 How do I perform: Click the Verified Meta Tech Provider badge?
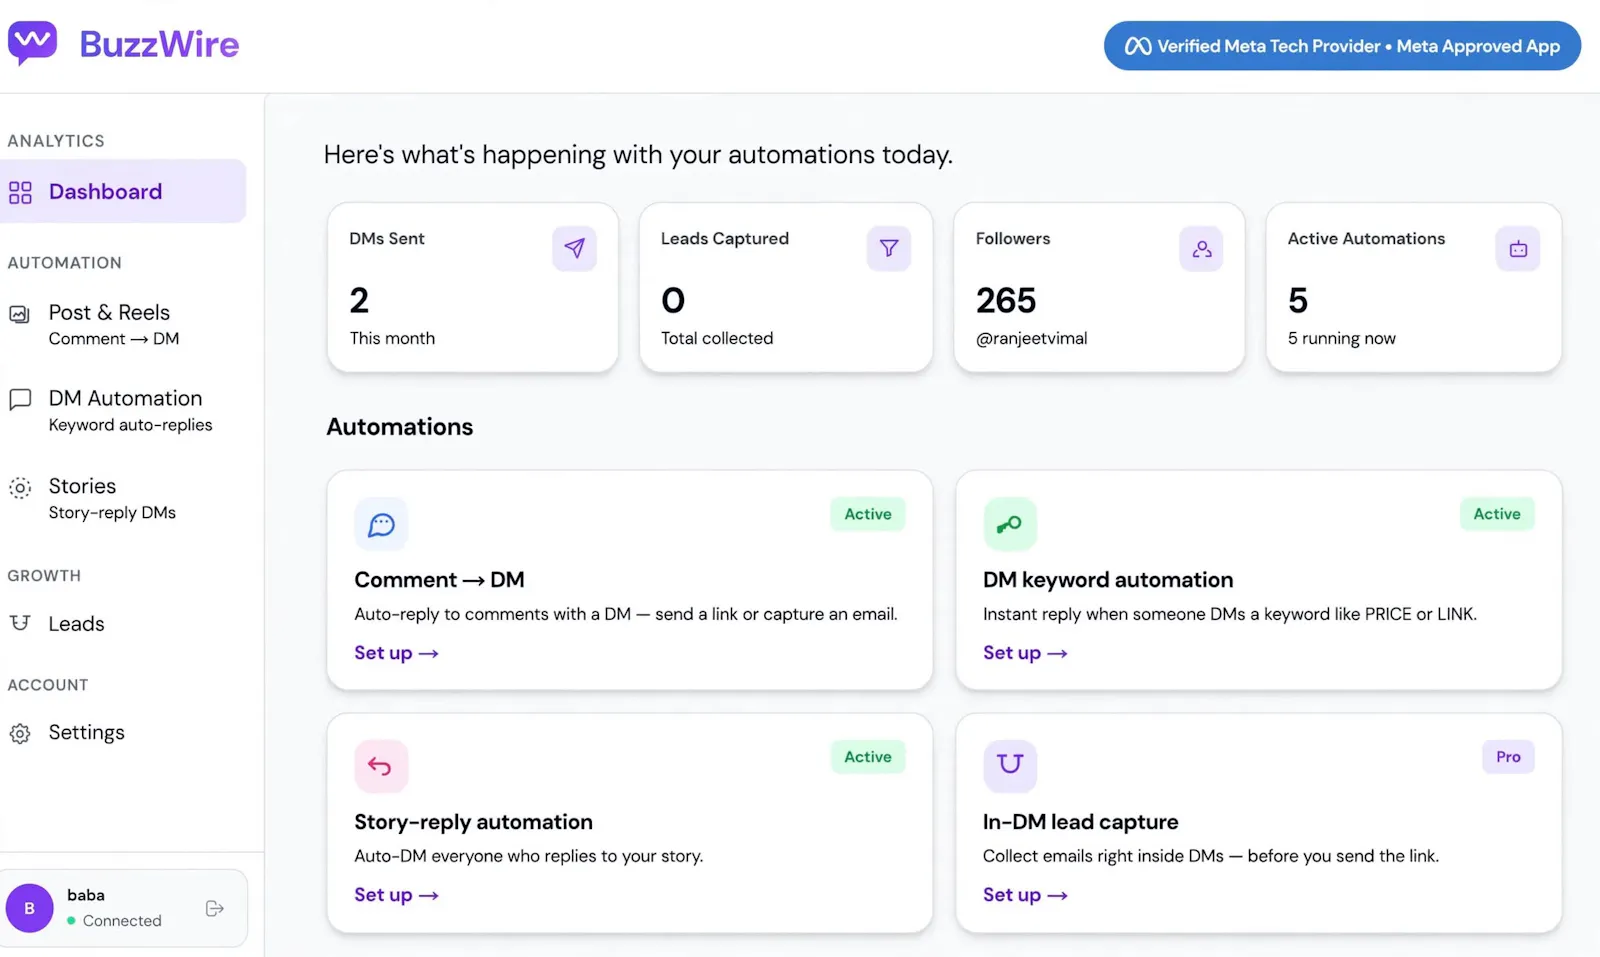(x=1342, y=46)
